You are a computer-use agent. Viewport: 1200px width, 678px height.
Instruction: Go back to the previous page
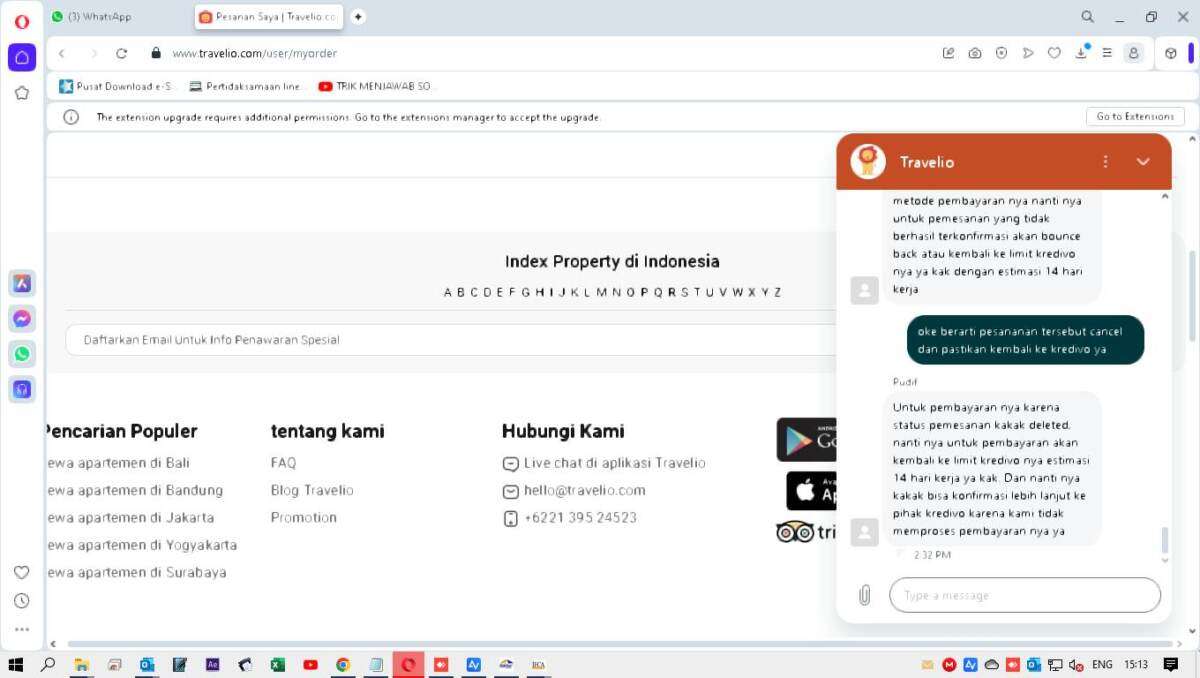[62, 53]
